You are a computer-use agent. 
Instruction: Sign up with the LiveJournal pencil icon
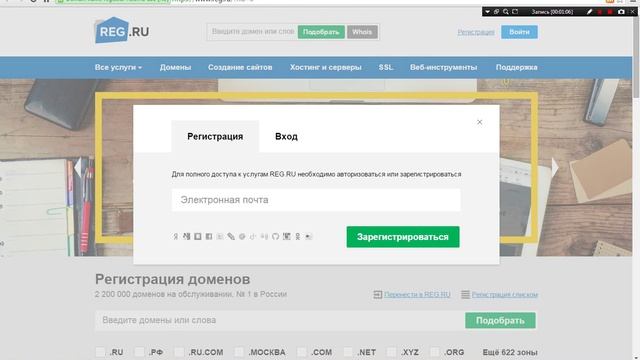click(x=231, y=236)
